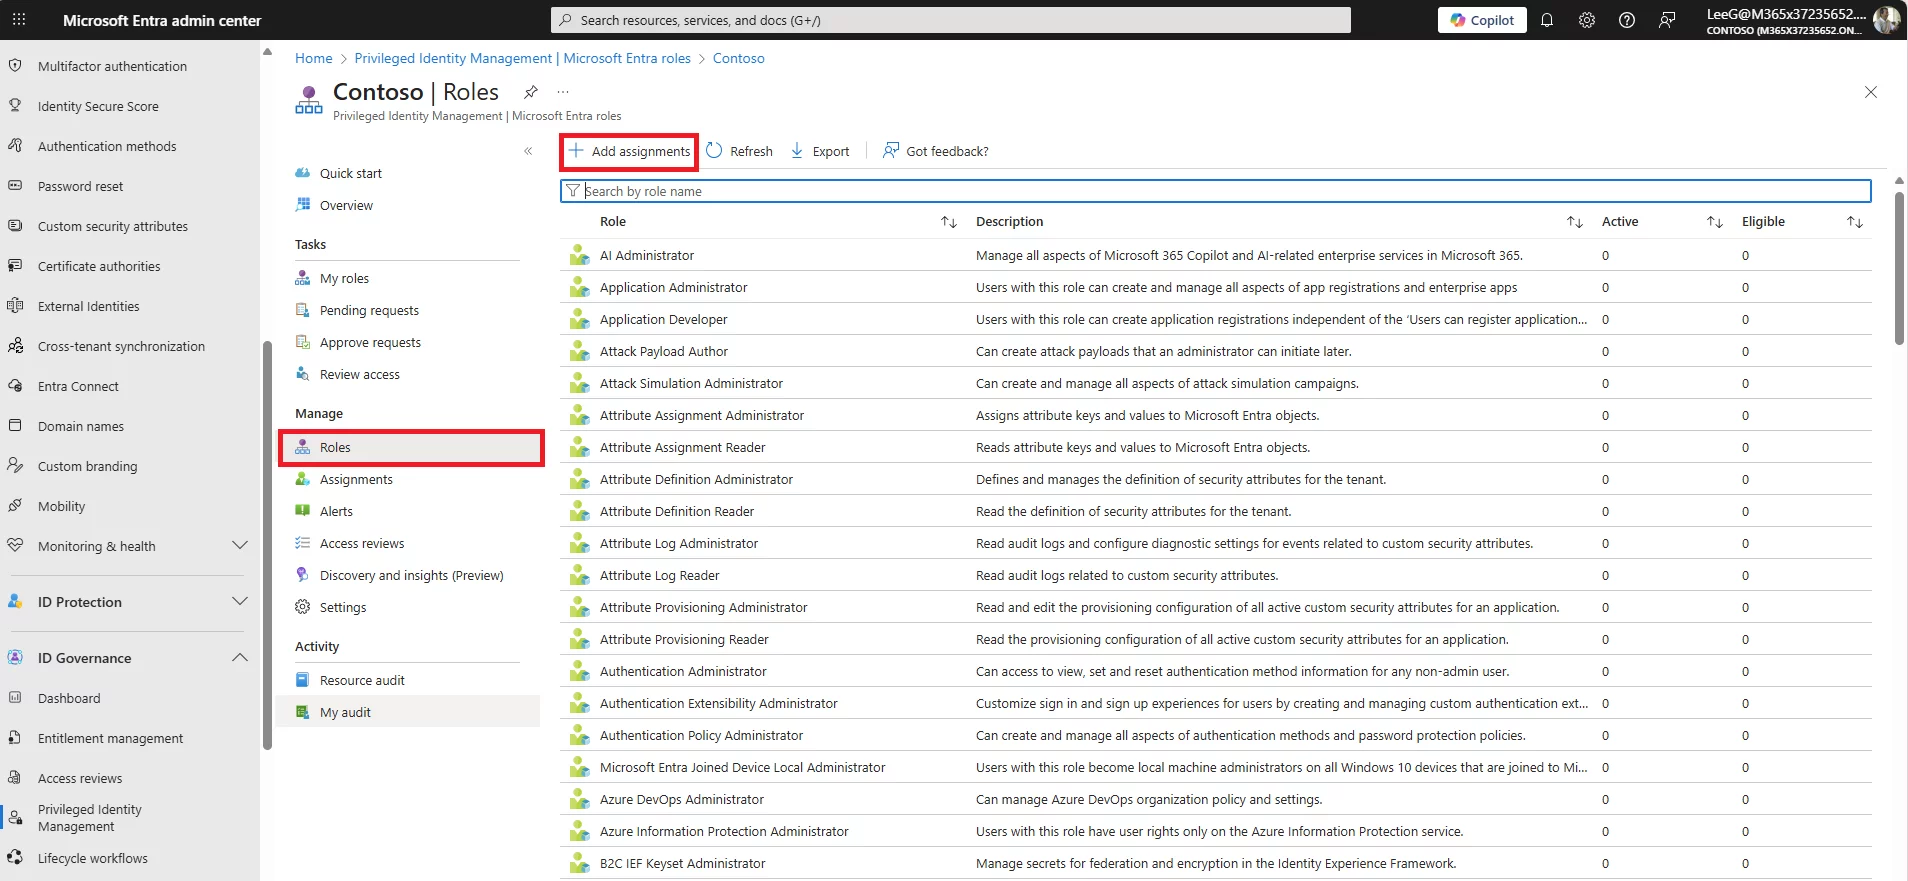1908x881 pixels.
Task: Click the Resource audit icon
Action: (x=303, y=680)
